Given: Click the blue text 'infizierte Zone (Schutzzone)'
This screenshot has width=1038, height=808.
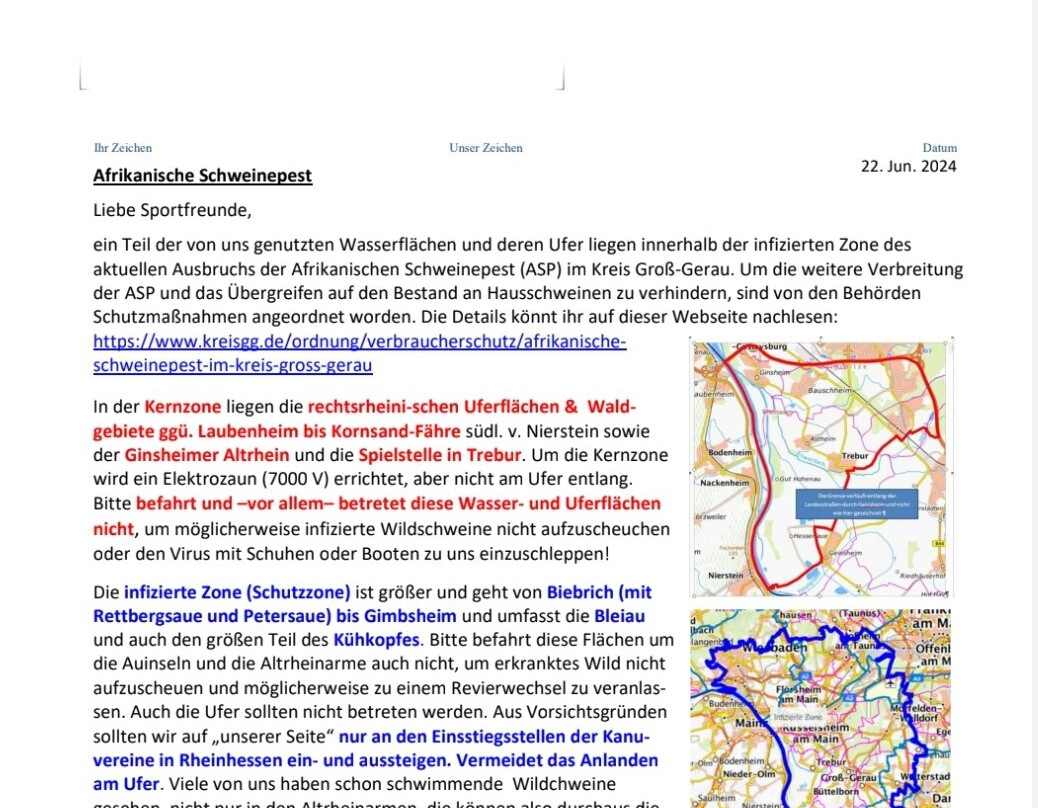Looking at the screenshot, I should [x=237, y=592].
